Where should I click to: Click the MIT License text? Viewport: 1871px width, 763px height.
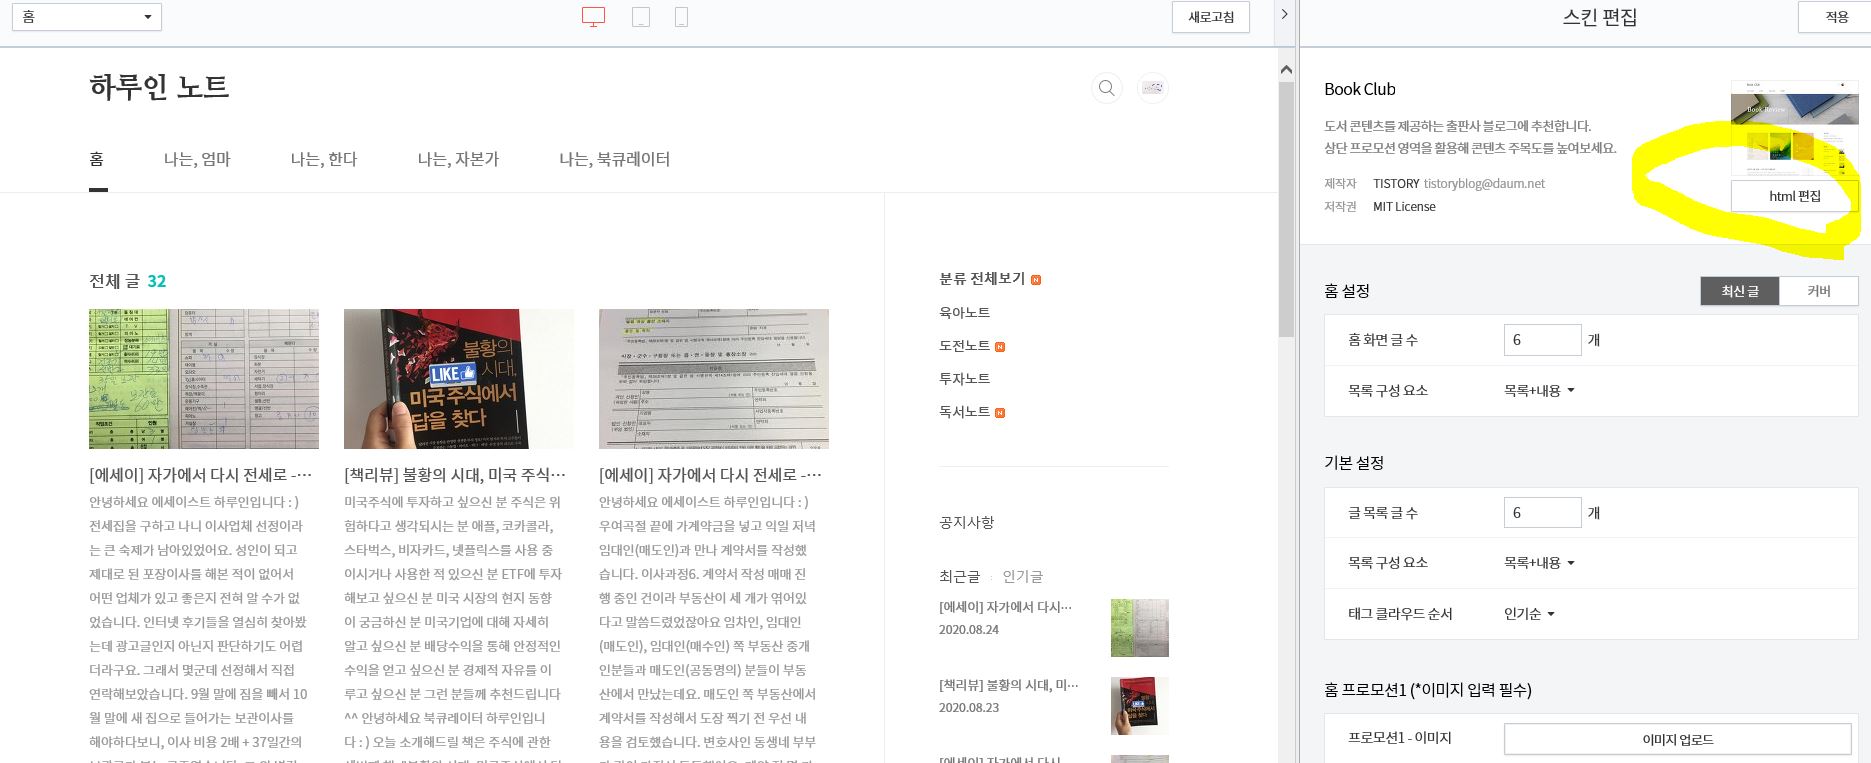1404,207
